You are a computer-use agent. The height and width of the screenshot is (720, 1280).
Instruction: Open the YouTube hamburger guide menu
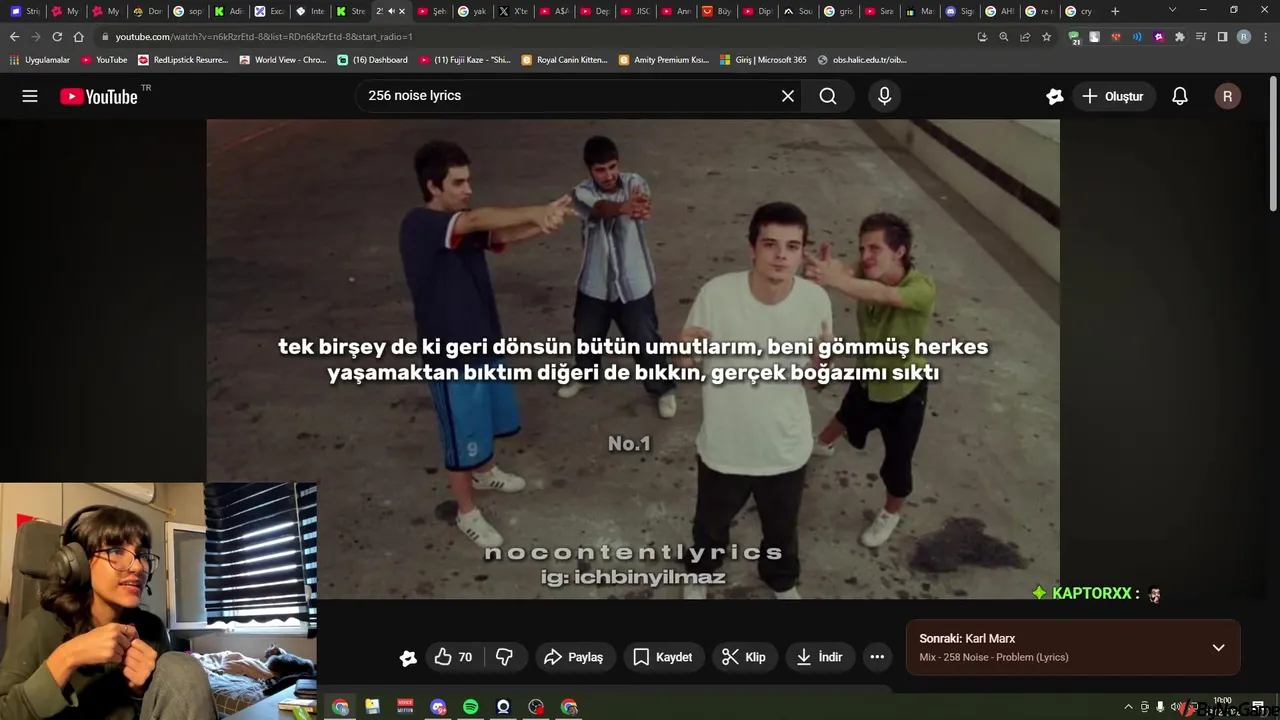pyautogui.click(x=30, y=96)
